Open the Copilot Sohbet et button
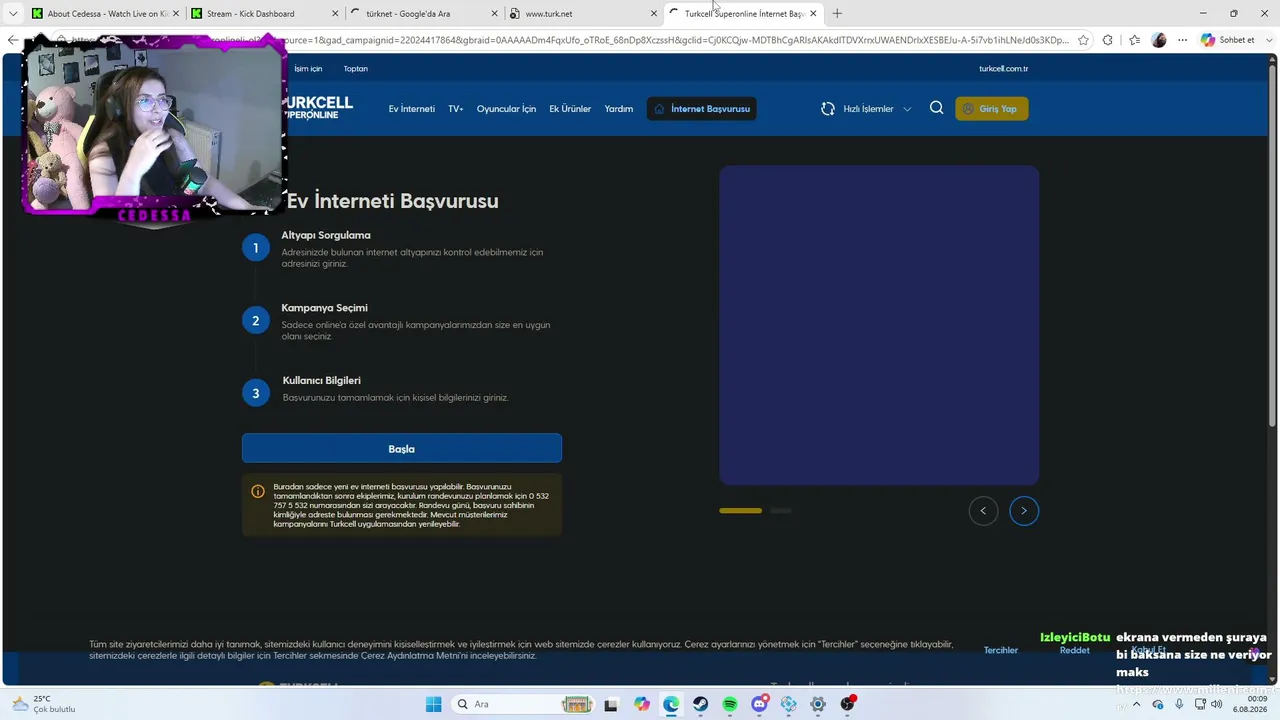 coord(1228,40)
